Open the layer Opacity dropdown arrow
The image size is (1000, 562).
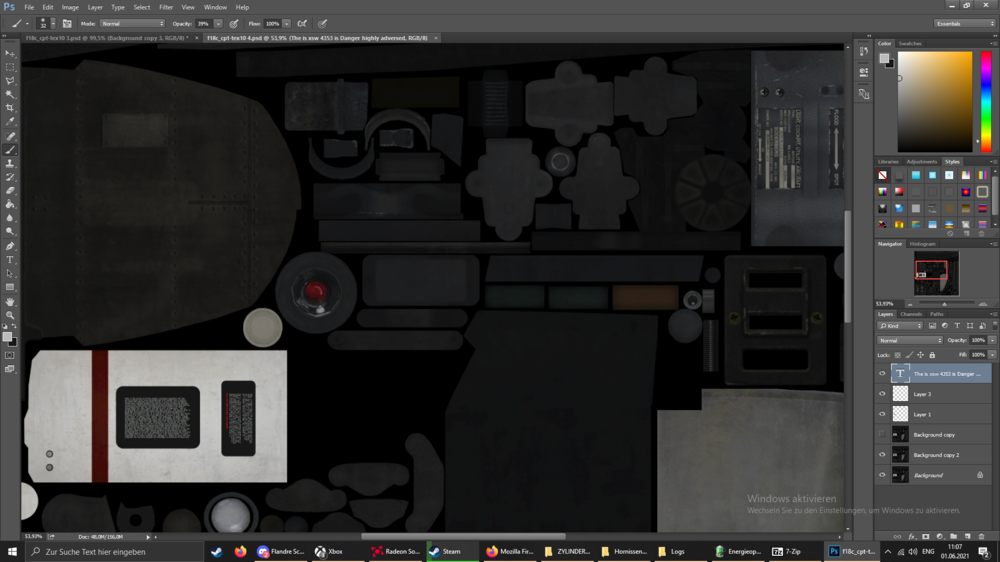[x=992, y=341]
